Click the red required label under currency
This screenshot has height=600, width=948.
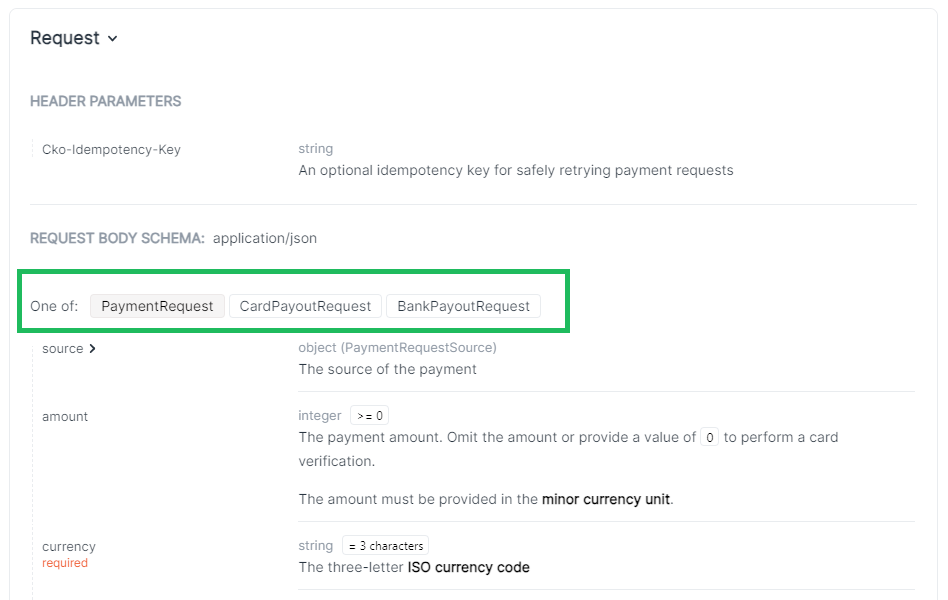pos(65,563)
